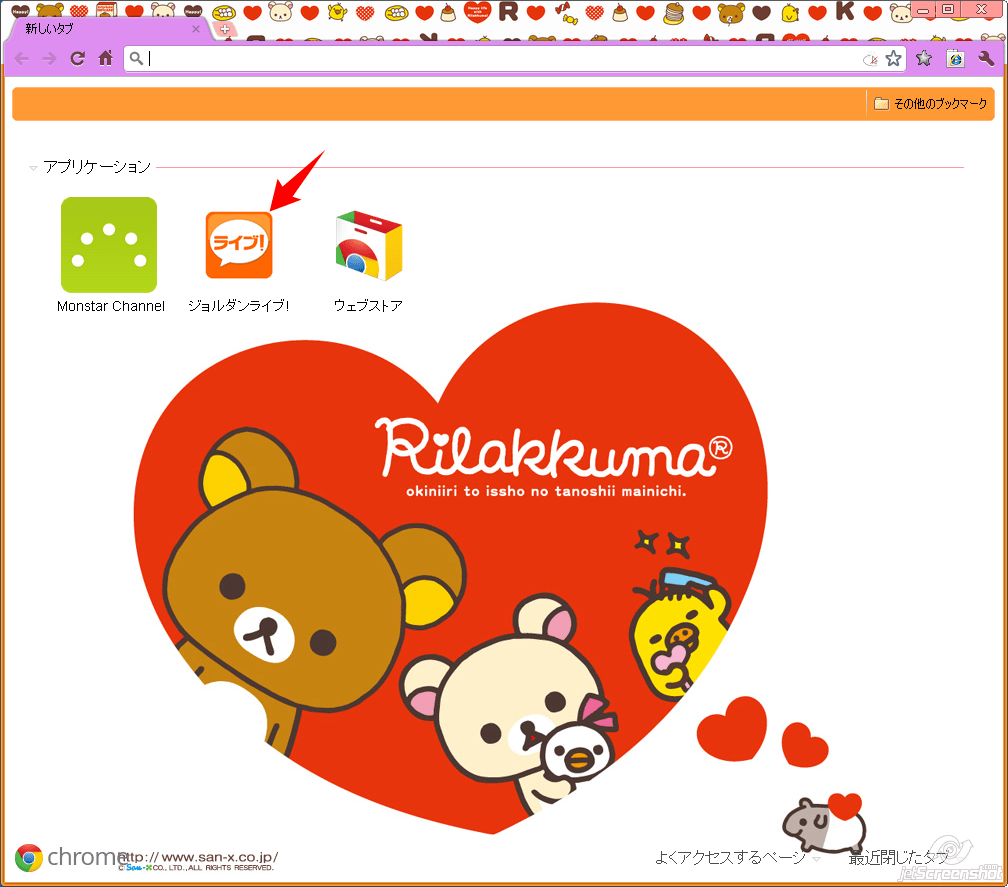Expand the 最近閉じたタブ section
The image size is (1008, 887).
[x=897, y=857]
